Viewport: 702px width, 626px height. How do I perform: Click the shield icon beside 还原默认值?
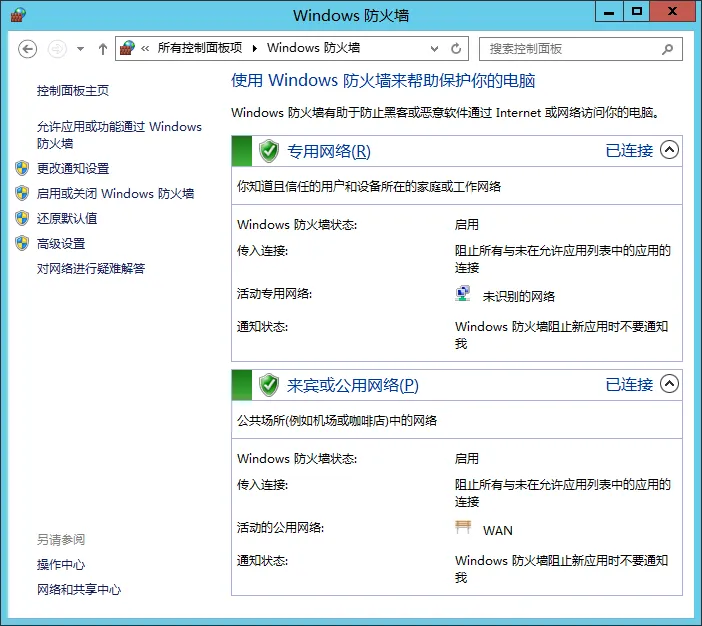pyautogui.click(x=22, y=219)
